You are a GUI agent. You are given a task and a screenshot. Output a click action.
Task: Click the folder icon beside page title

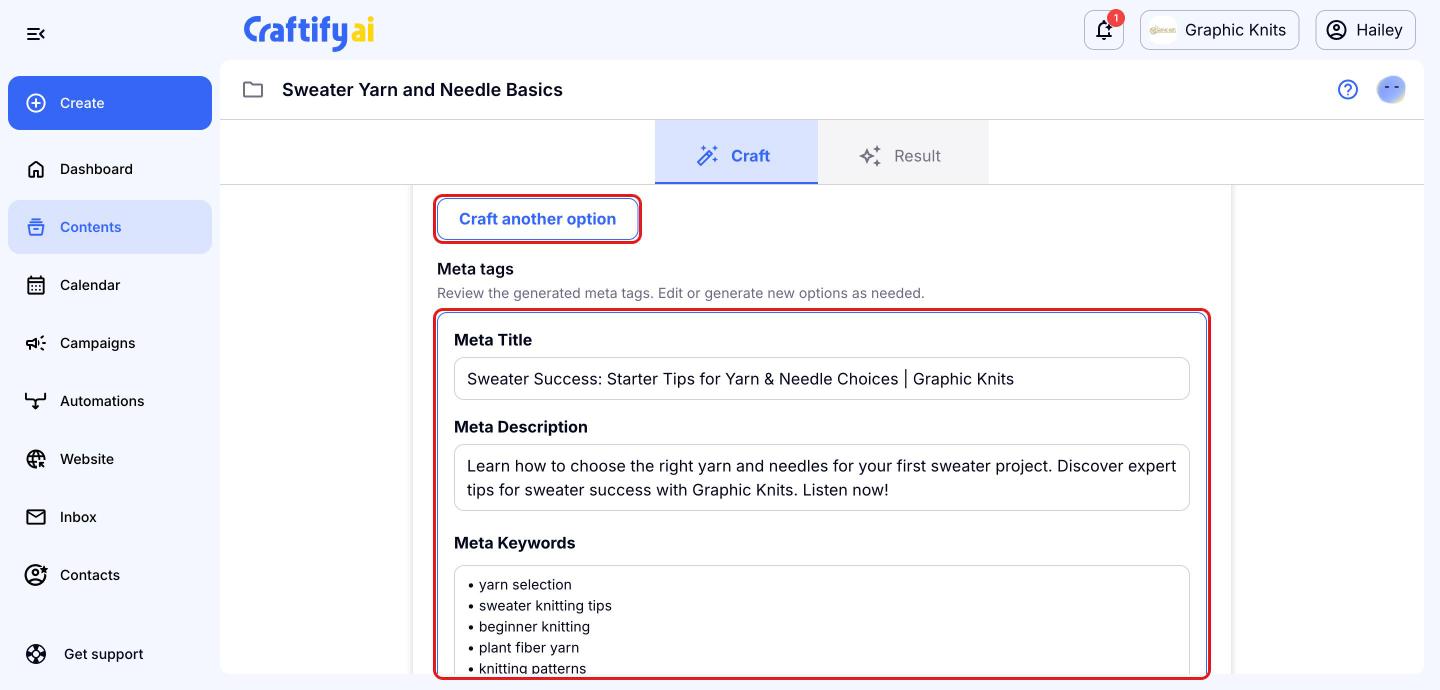253,90
